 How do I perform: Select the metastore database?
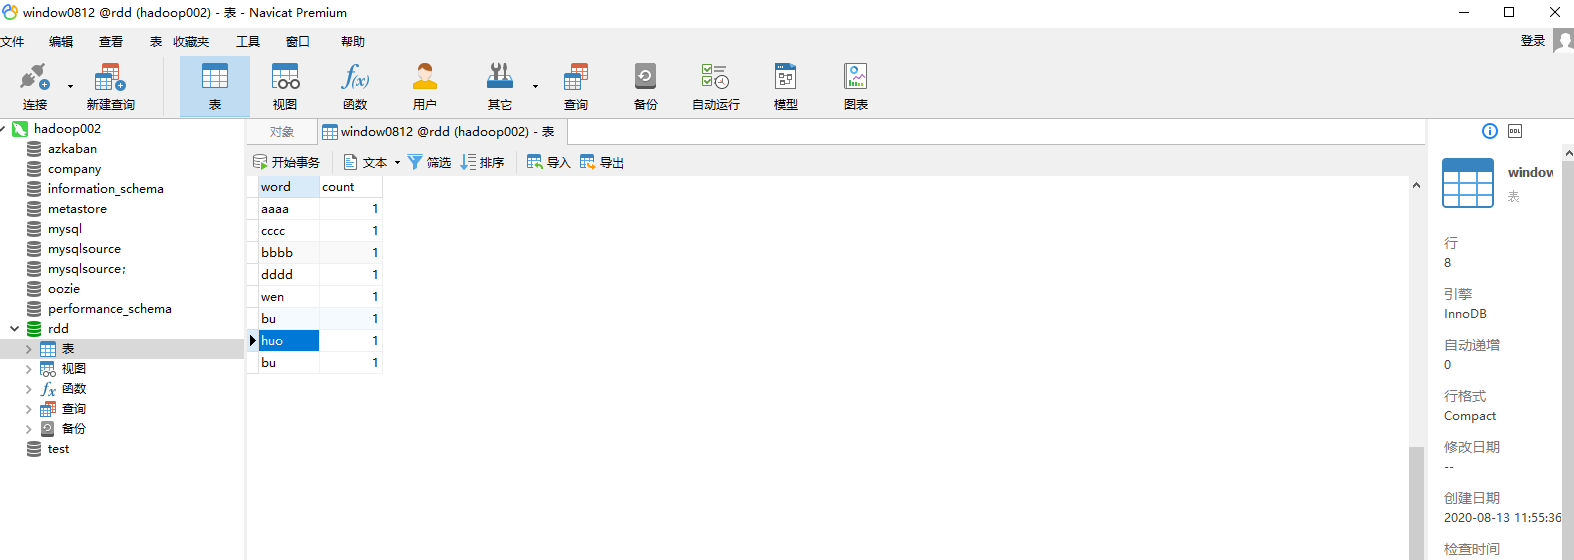click(x=77, y=209)
